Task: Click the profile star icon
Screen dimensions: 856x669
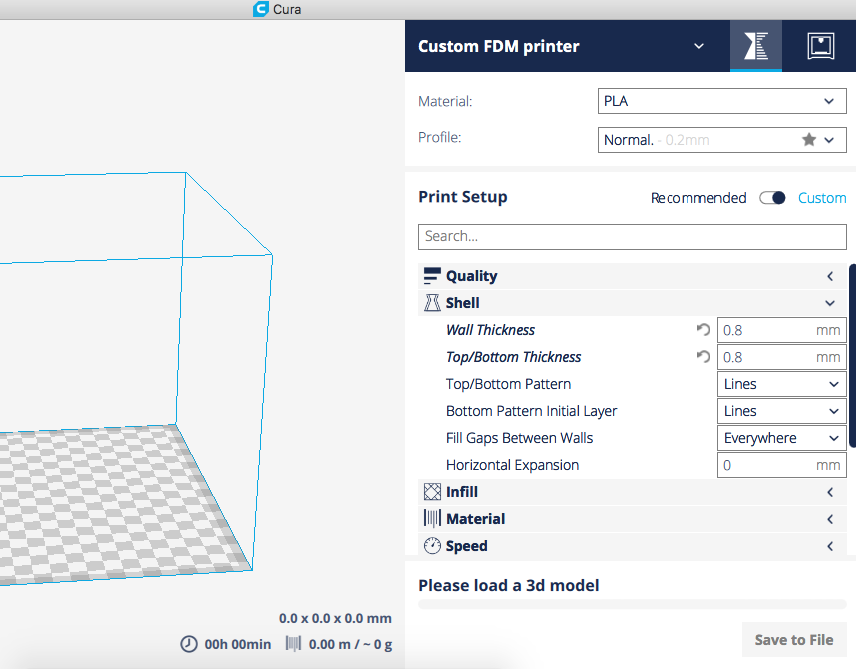Action: [x=809, y=140]
